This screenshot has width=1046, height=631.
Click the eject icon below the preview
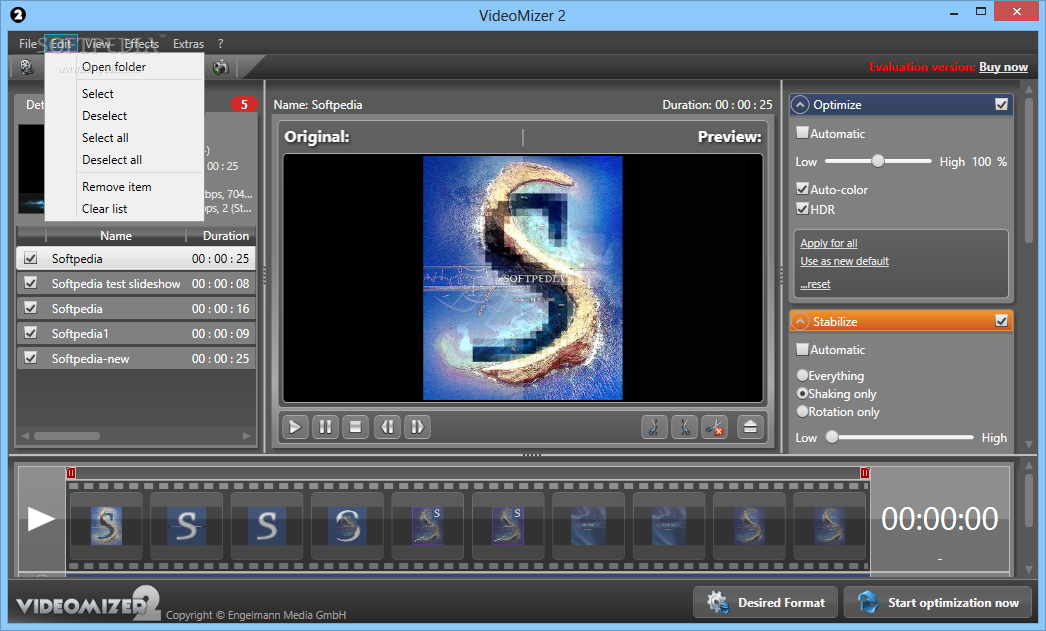coord(750,427)
